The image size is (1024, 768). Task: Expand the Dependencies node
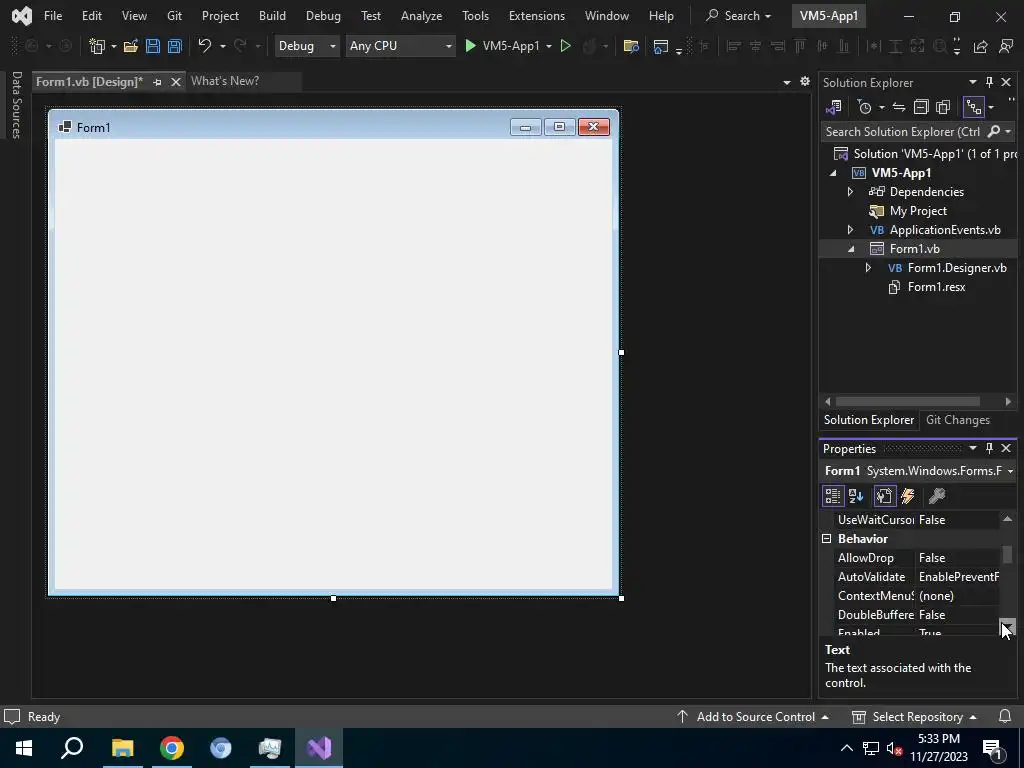(x=850, y=191)
